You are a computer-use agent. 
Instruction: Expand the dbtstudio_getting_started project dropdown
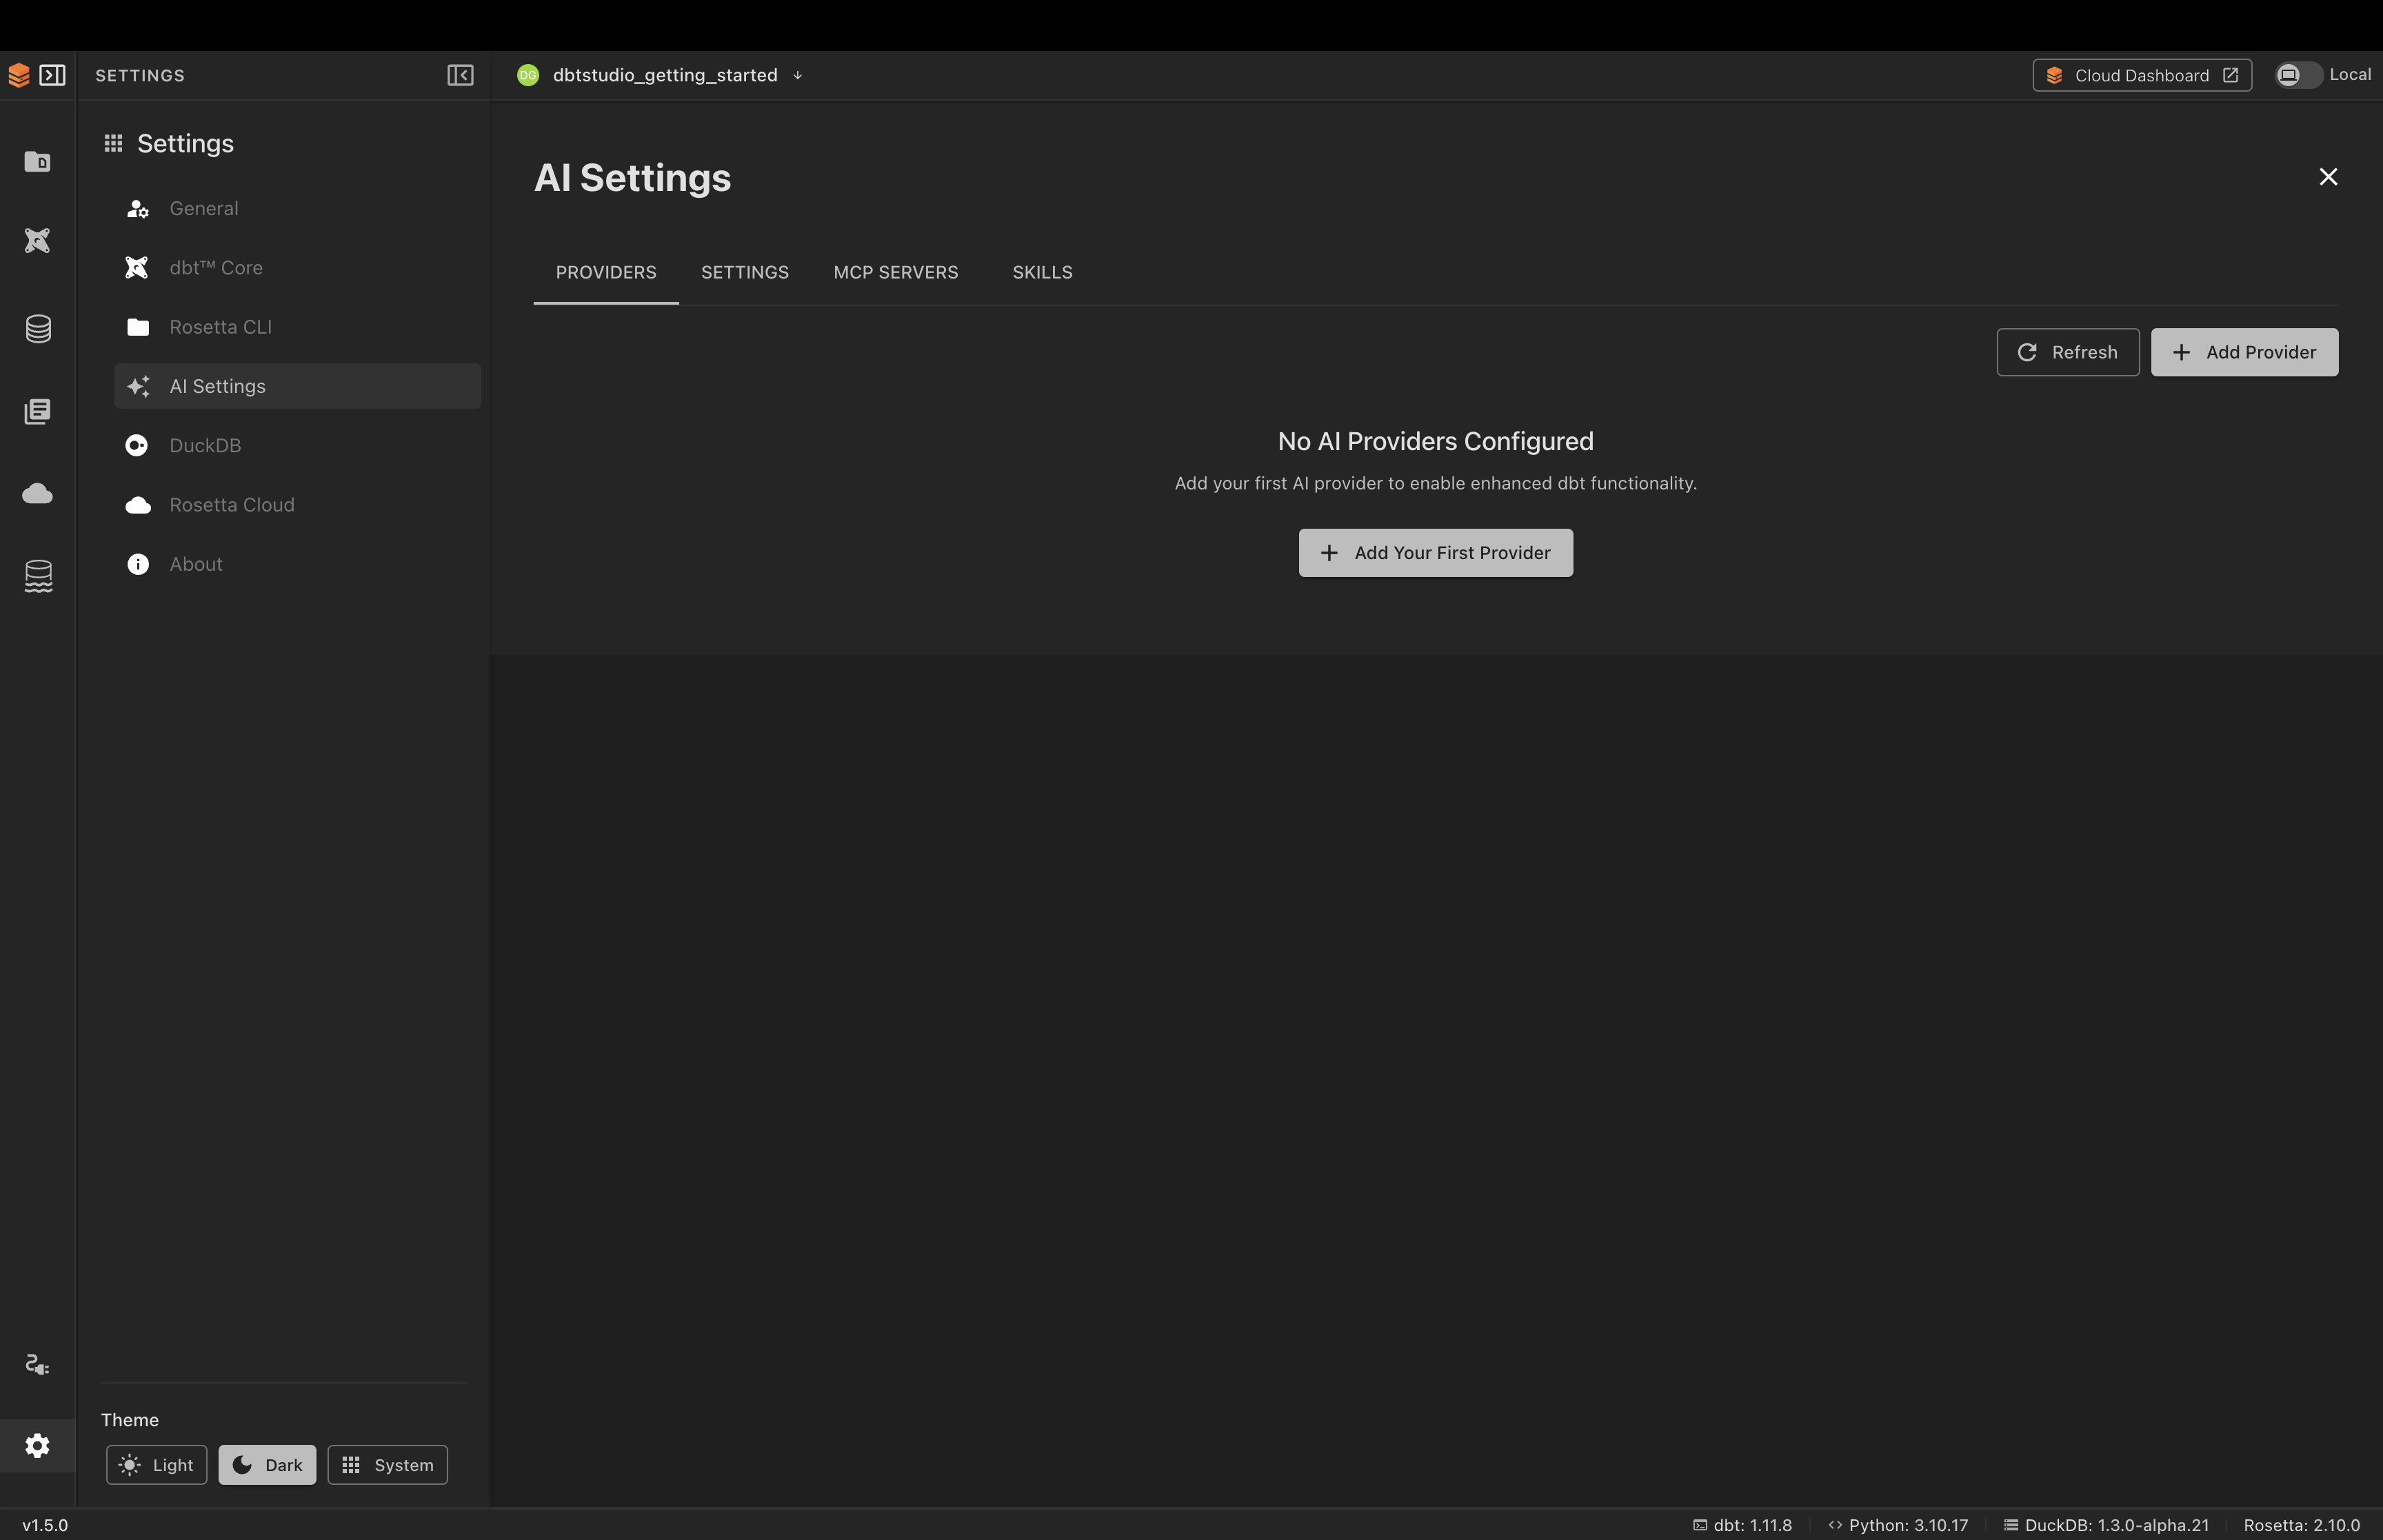pos(797,75)
